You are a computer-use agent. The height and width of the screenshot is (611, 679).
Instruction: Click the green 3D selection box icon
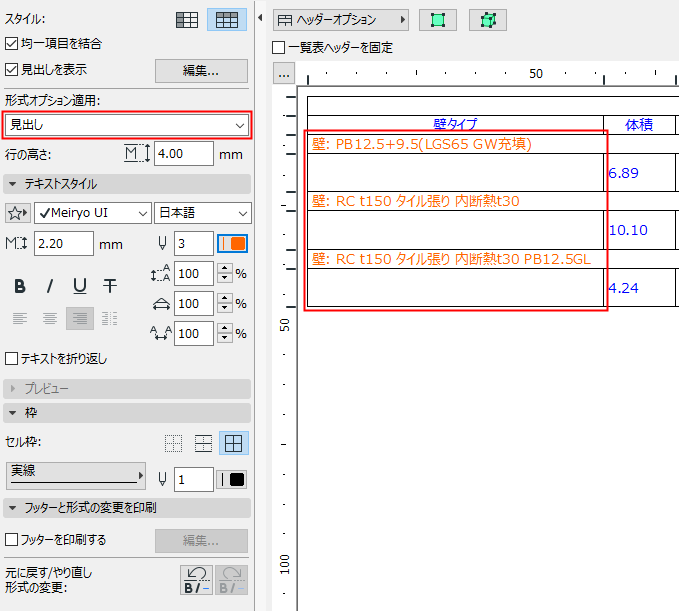[488, 20]
